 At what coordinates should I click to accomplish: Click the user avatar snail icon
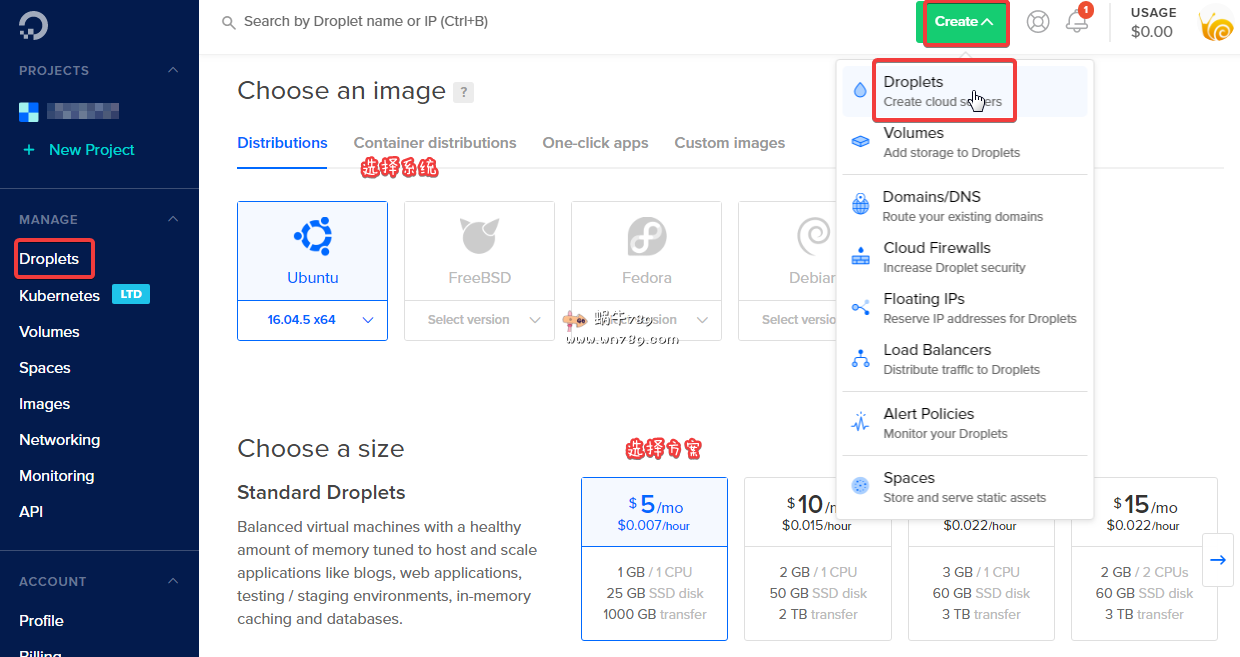pyautogui.click(x=1216, y=24)
